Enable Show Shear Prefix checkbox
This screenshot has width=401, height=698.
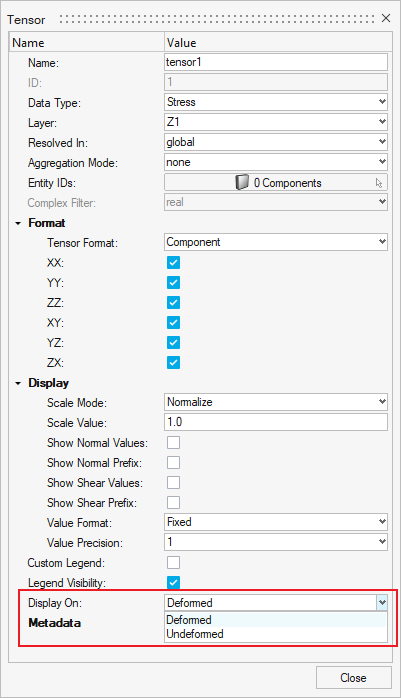click(x=174, y=503)
